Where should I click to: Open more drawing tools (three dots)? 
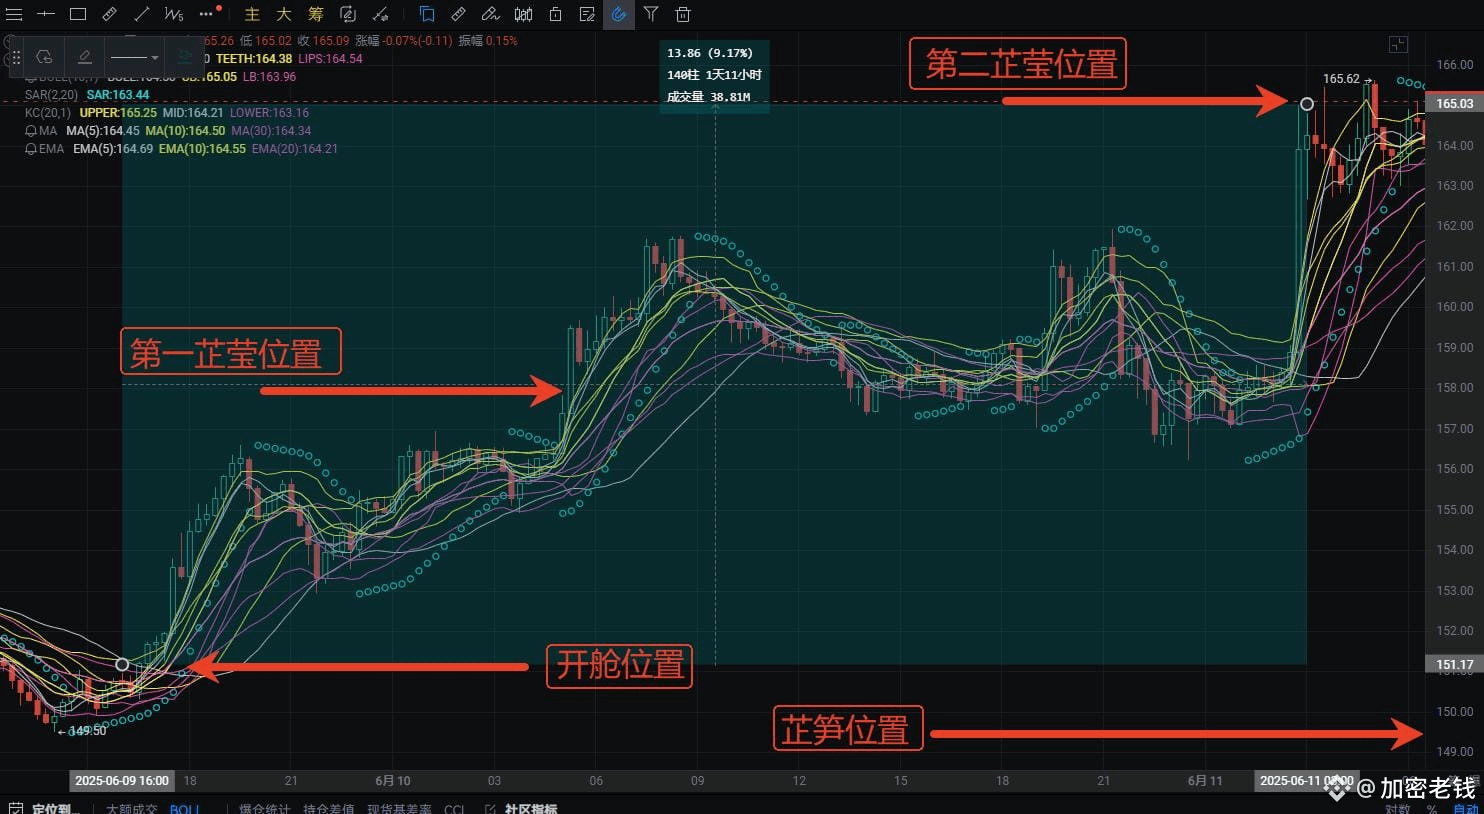(x=207, y=14)
